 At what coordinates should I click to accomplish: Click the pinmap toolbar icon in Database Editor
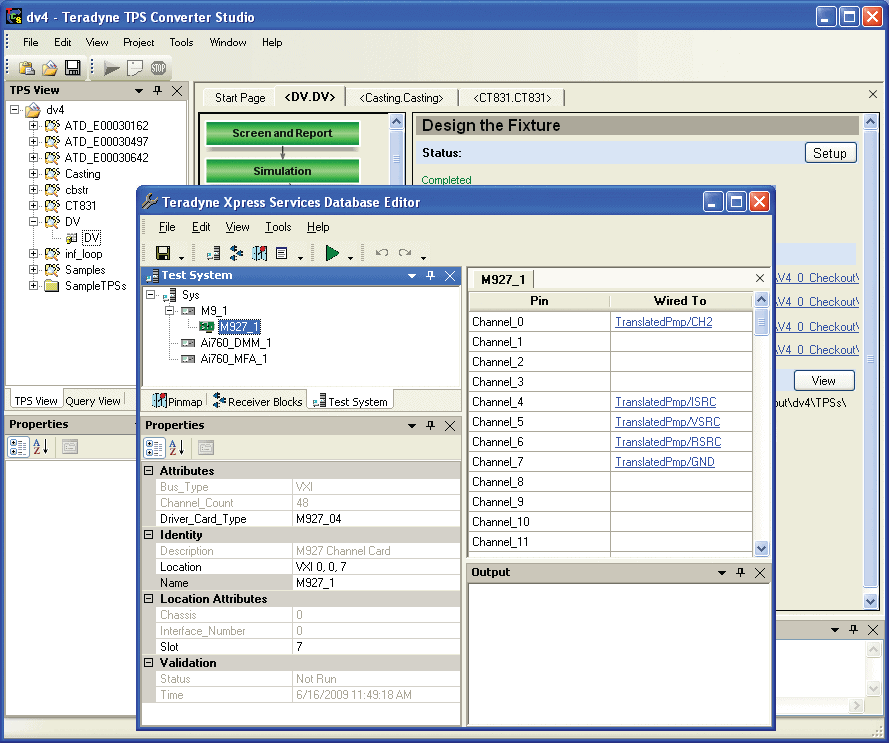(x=260, y=253)
